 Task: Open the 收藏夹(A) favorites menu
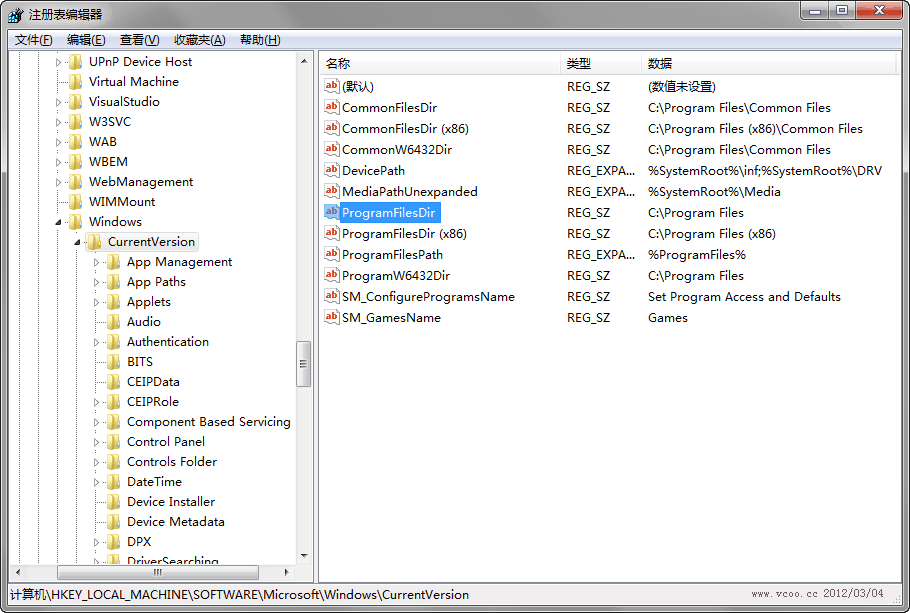[199, 40]
